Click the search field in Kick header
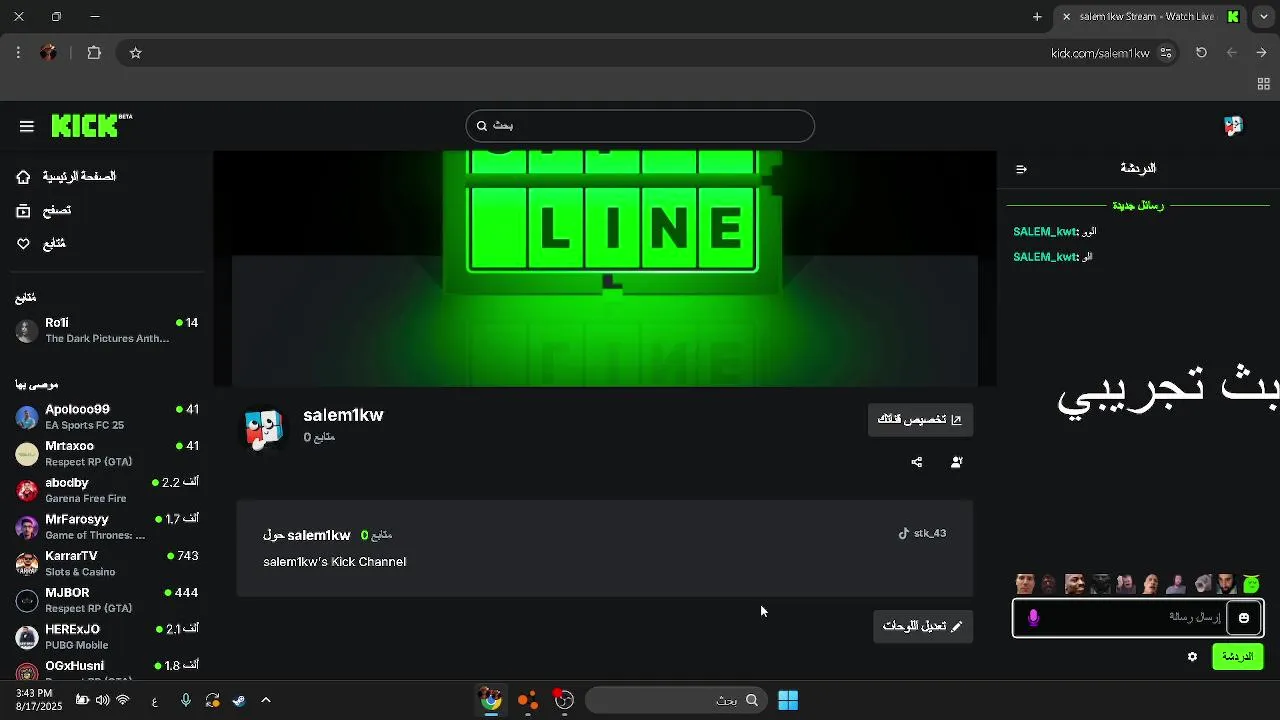The image size is (1280, 720). [x=640, y=126]
